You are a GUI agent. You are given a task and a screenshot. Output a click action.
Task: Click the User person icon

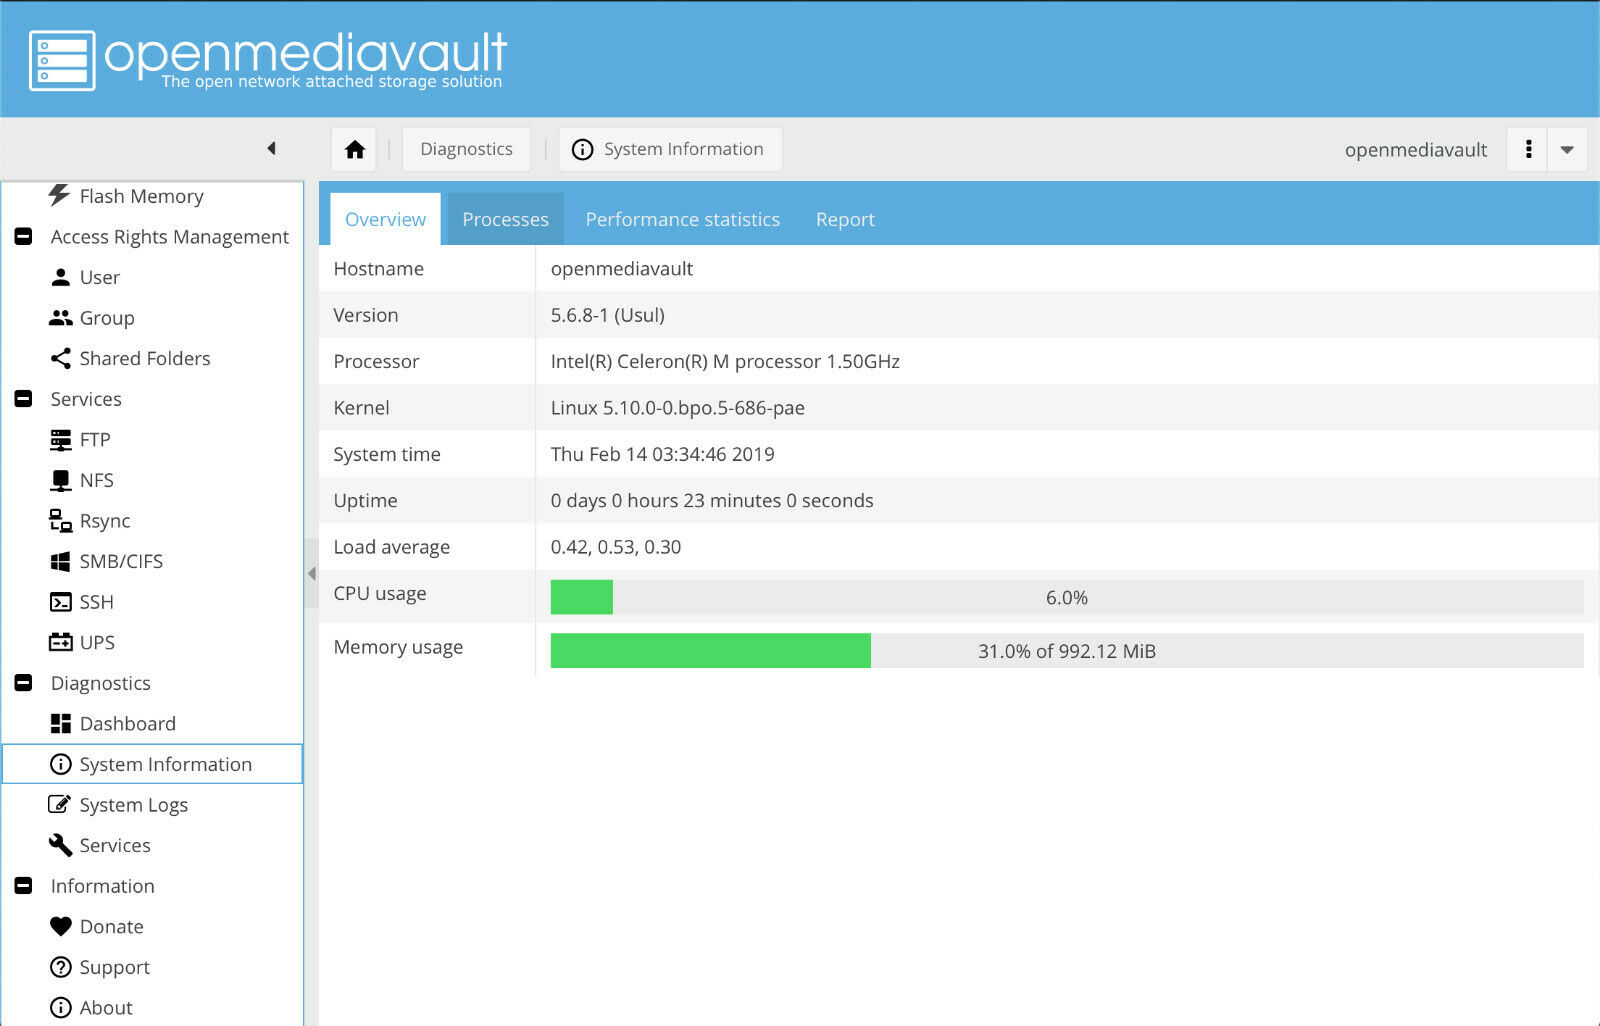[x=60, y=277]
